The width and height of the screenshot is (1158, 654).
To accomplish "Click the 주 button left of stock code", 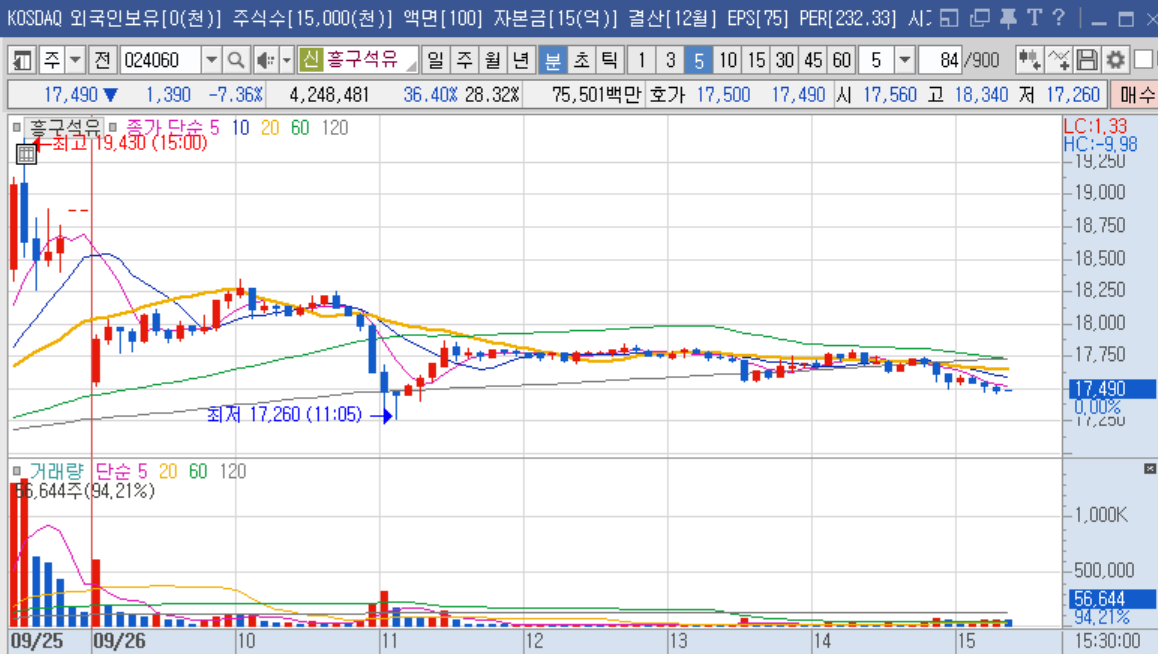I will coord(52,60).
